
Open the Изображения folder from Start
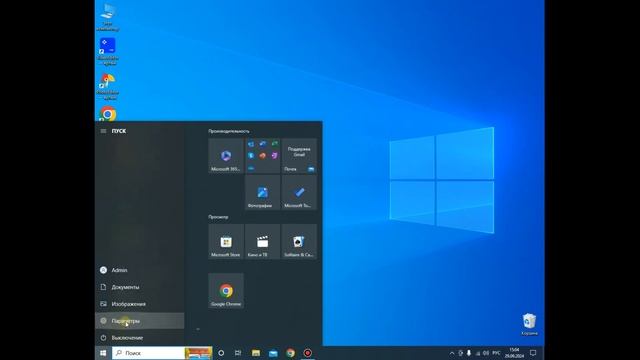pos(140,304)
